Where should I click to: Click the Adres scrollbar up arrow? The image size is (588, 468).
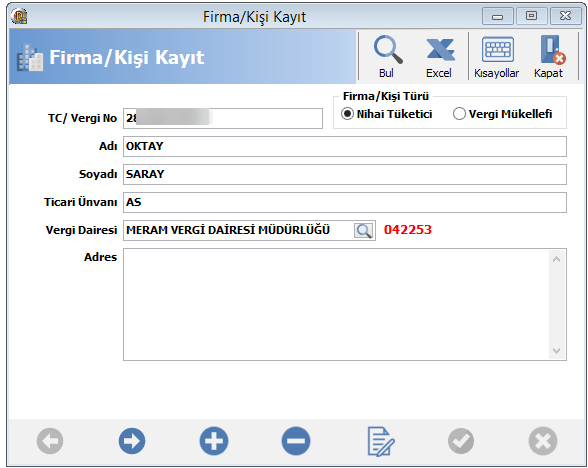point(557,259)
